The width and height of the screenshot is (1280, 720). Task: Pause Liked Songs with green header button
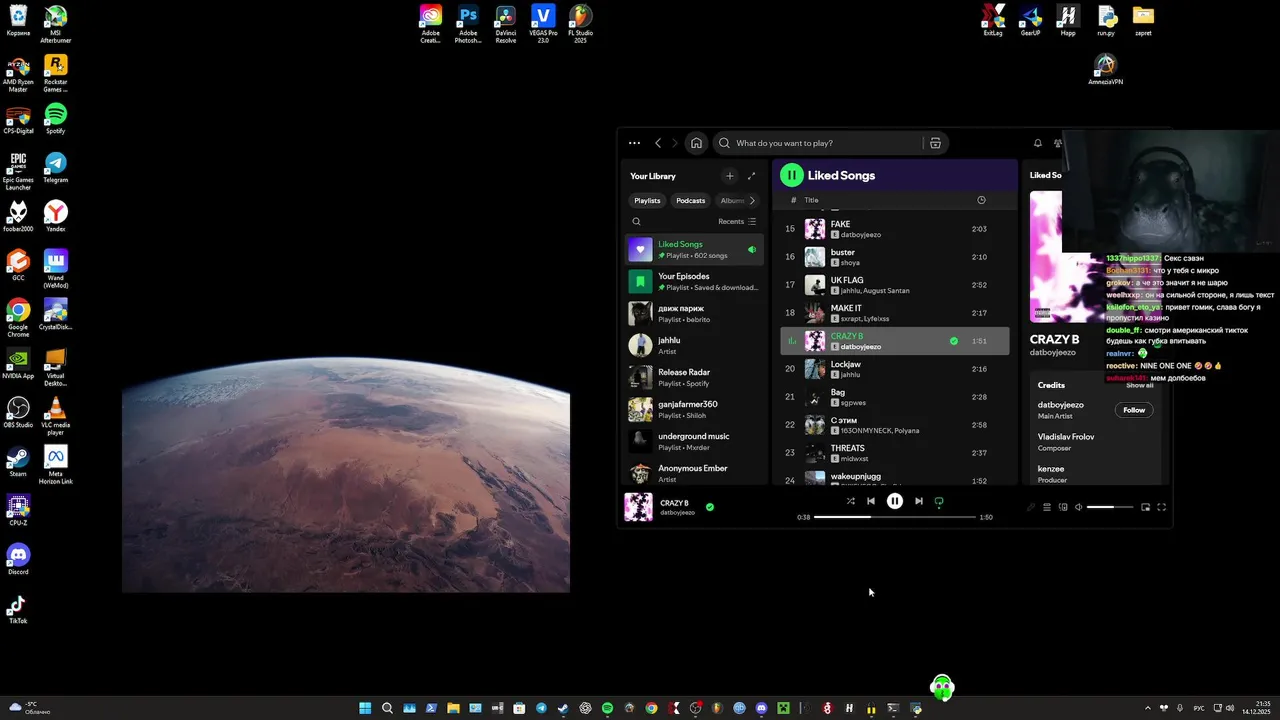coord(792,175)
